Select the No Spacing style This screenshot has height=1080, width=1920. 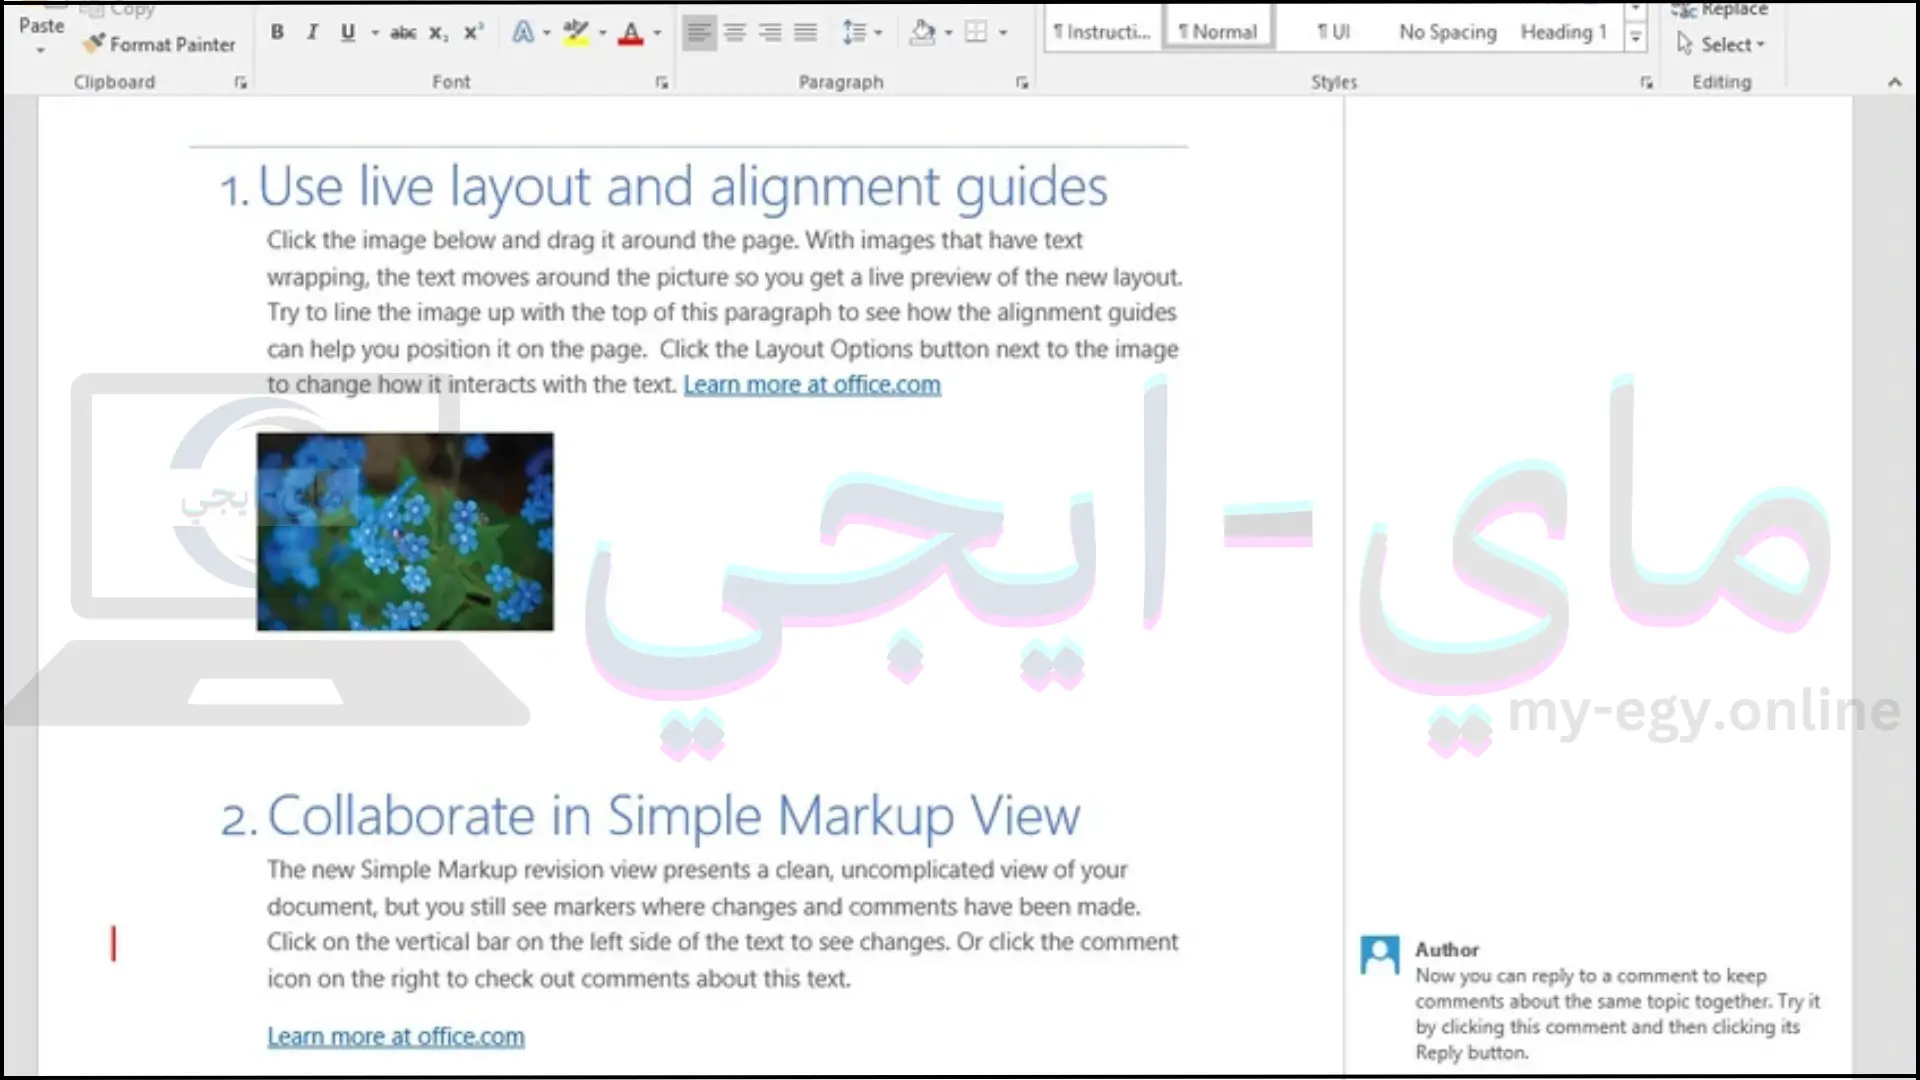point(1447,30)
